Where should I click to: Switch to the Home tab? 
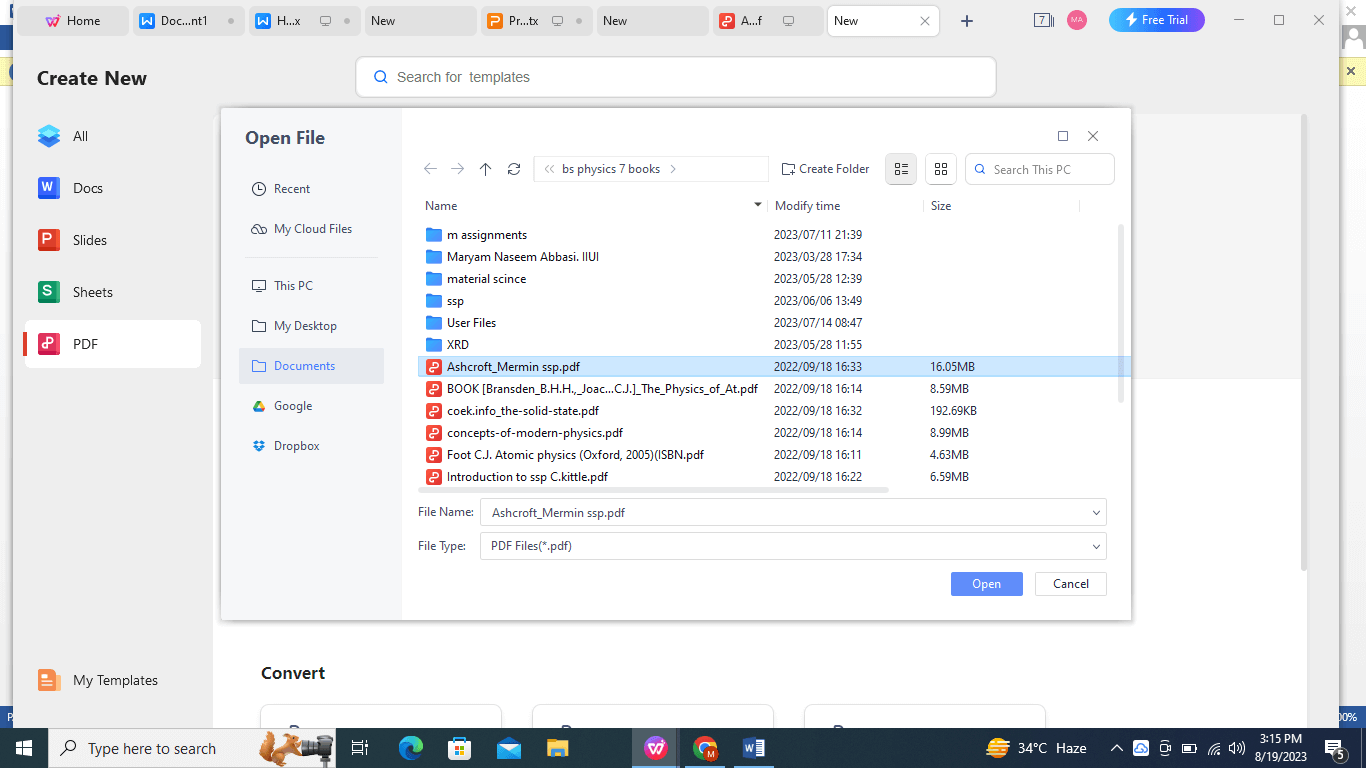click(72, 20)
